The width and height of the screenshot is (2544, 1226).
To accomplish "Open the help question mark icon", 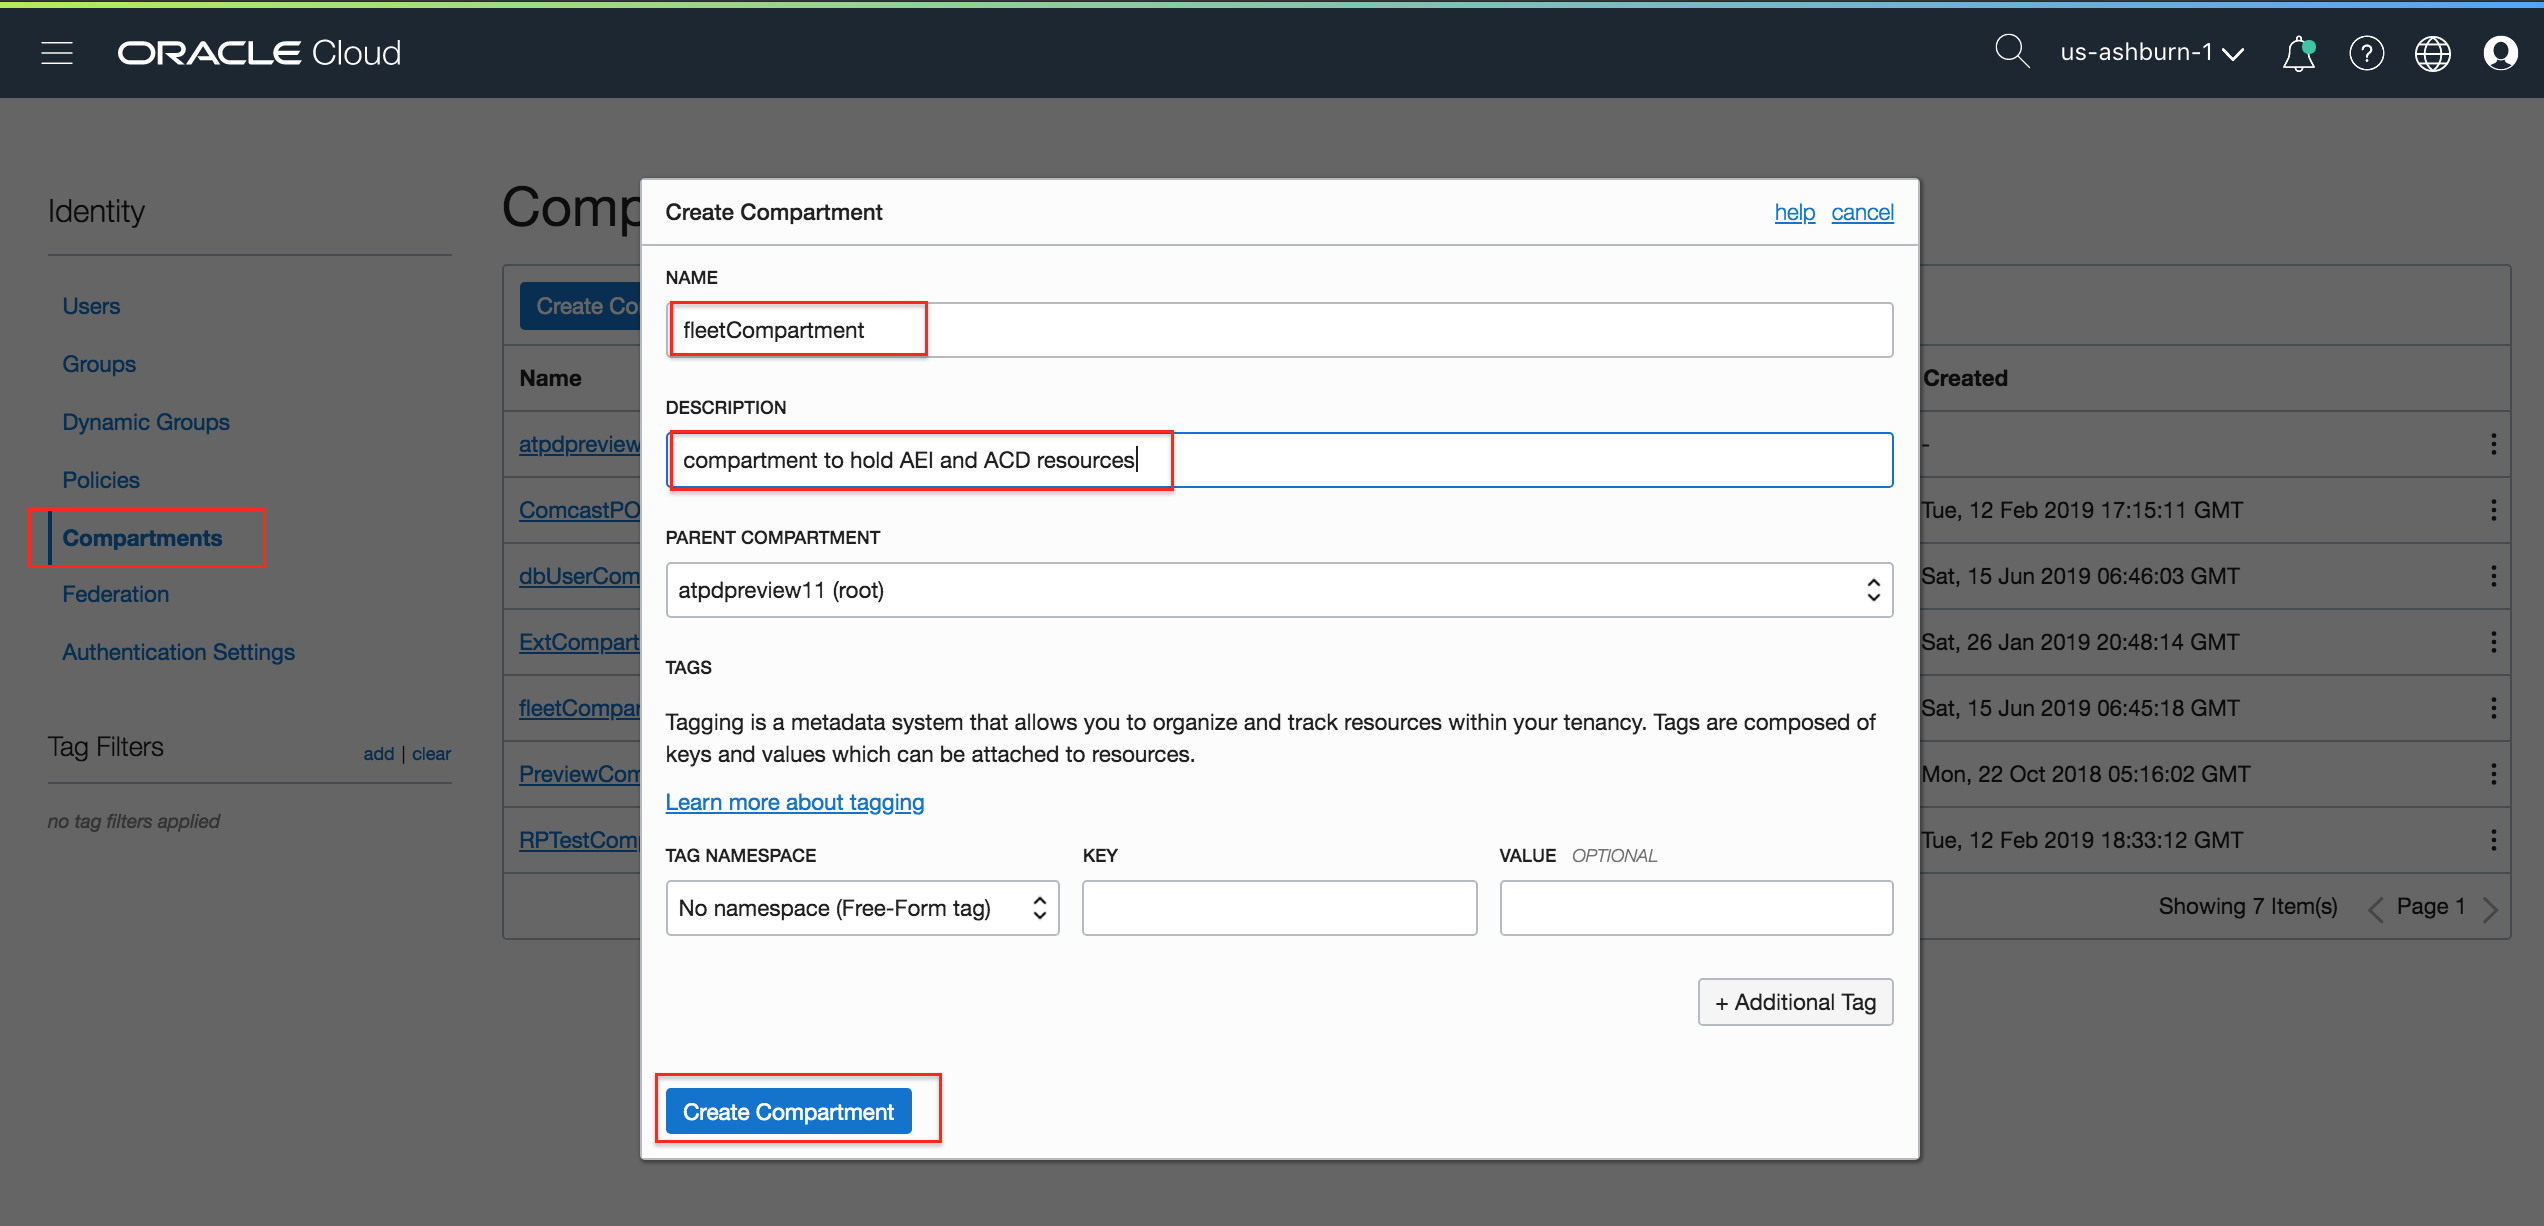I will click(x=2366, y=53).
